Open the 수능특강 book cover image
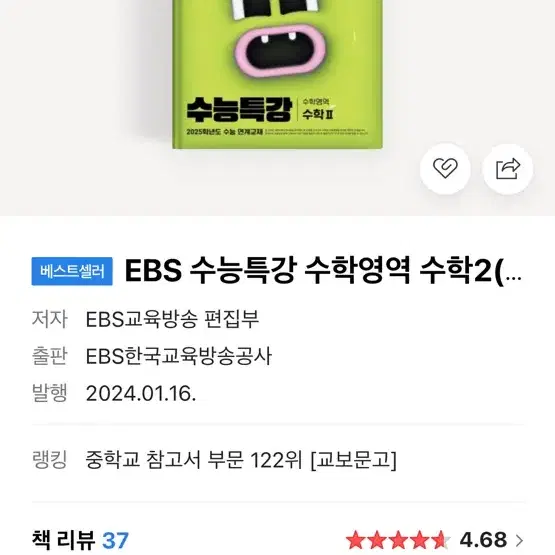The image size is (555, 555). [277, 74]
